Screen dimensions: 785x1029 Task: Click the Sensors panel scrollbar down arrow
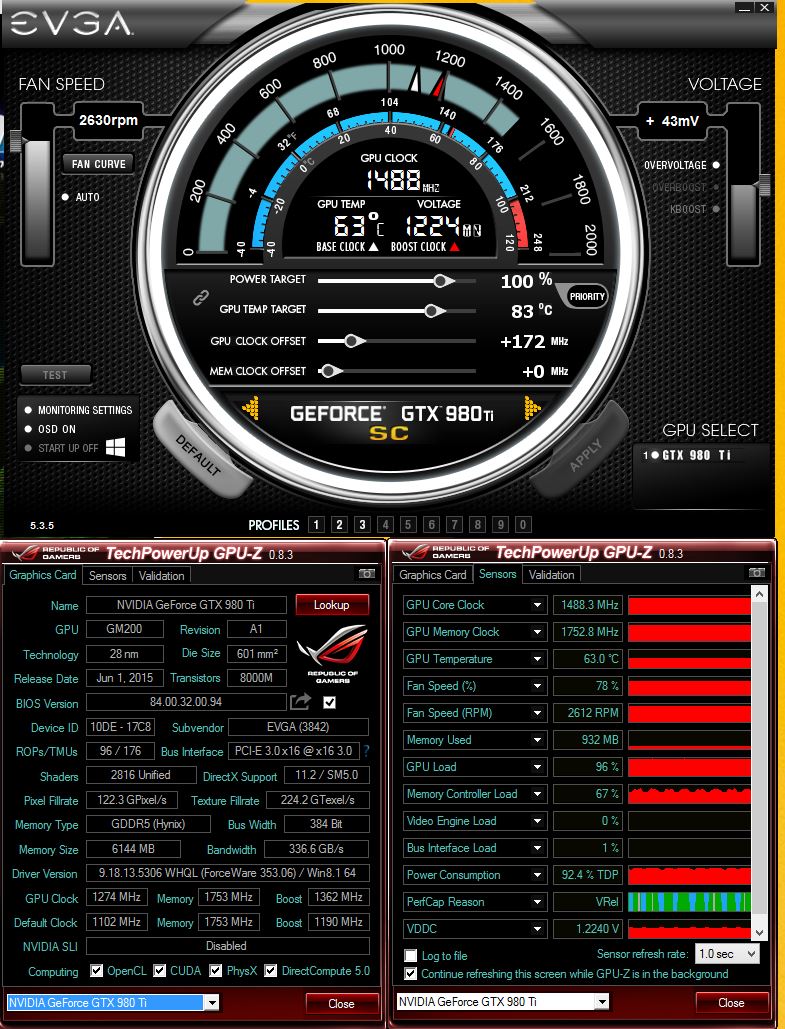(759, 932)
